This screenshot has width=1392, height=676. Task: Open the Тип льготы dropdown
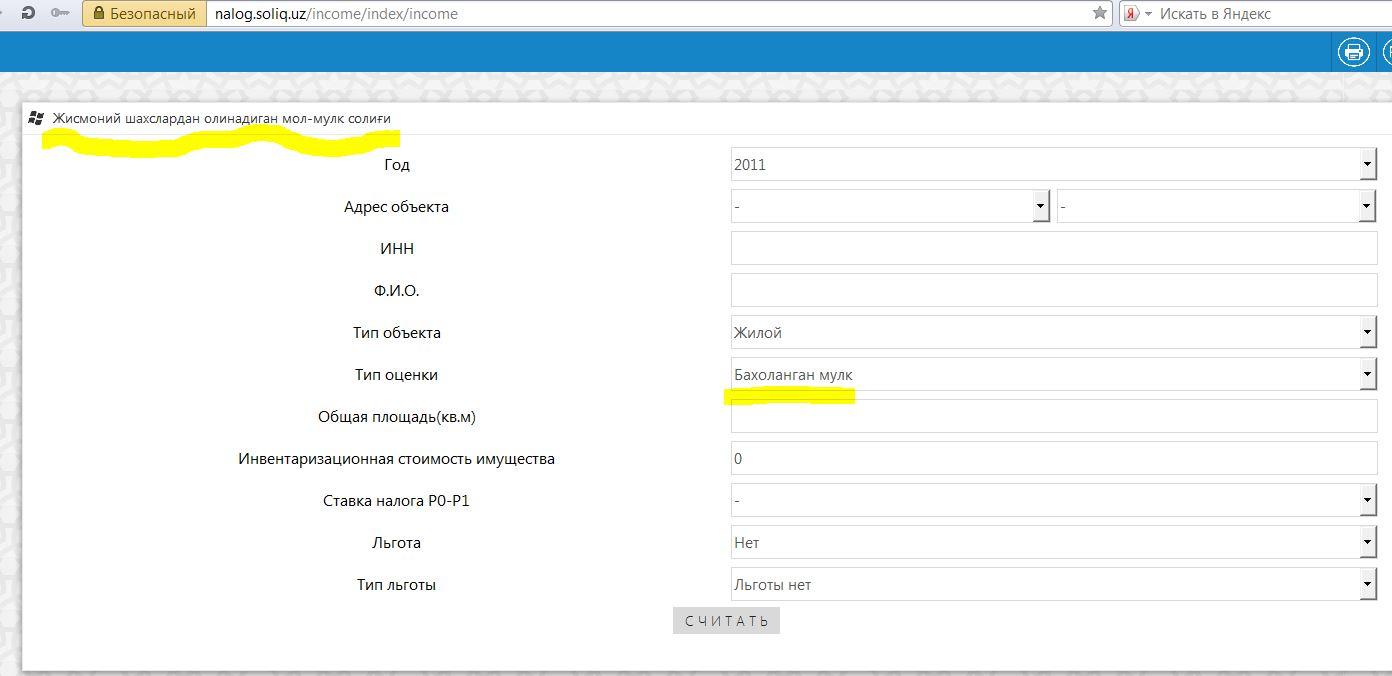(1053, 585)
